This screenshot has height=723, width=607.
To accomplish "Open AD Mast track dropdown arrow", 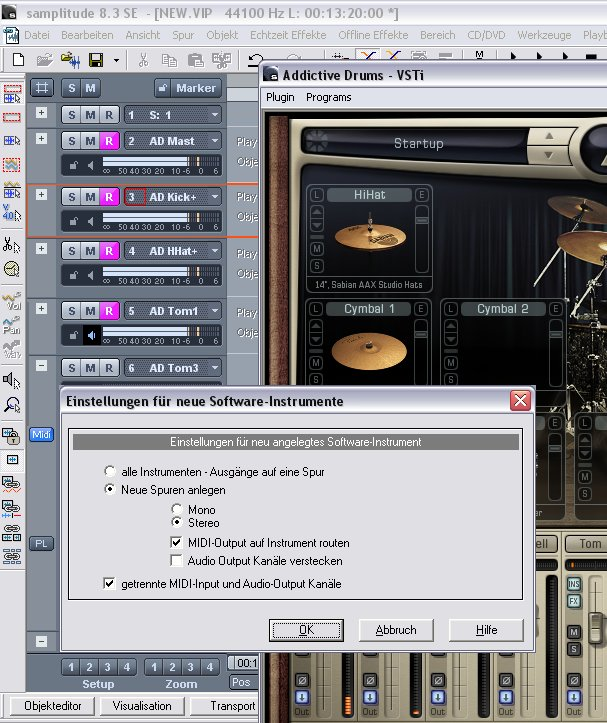I will click(x=215, y=141).
